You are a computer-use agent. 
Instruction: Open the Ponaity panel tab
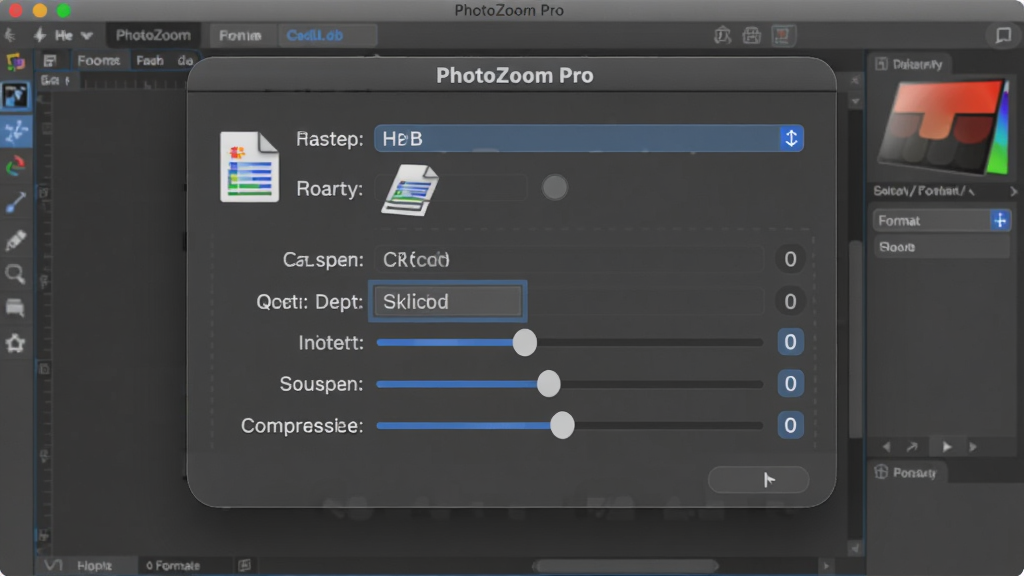click(906, 472)
